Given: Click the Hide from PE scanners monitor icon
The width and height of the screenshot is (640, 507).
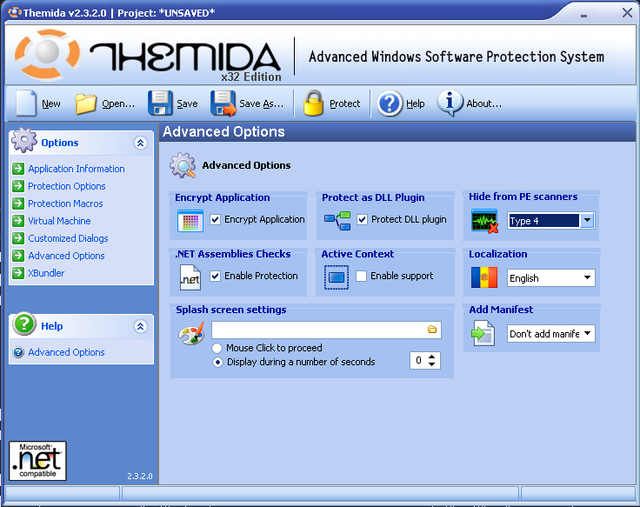Looking at the screenshot, I should (484, 220).
